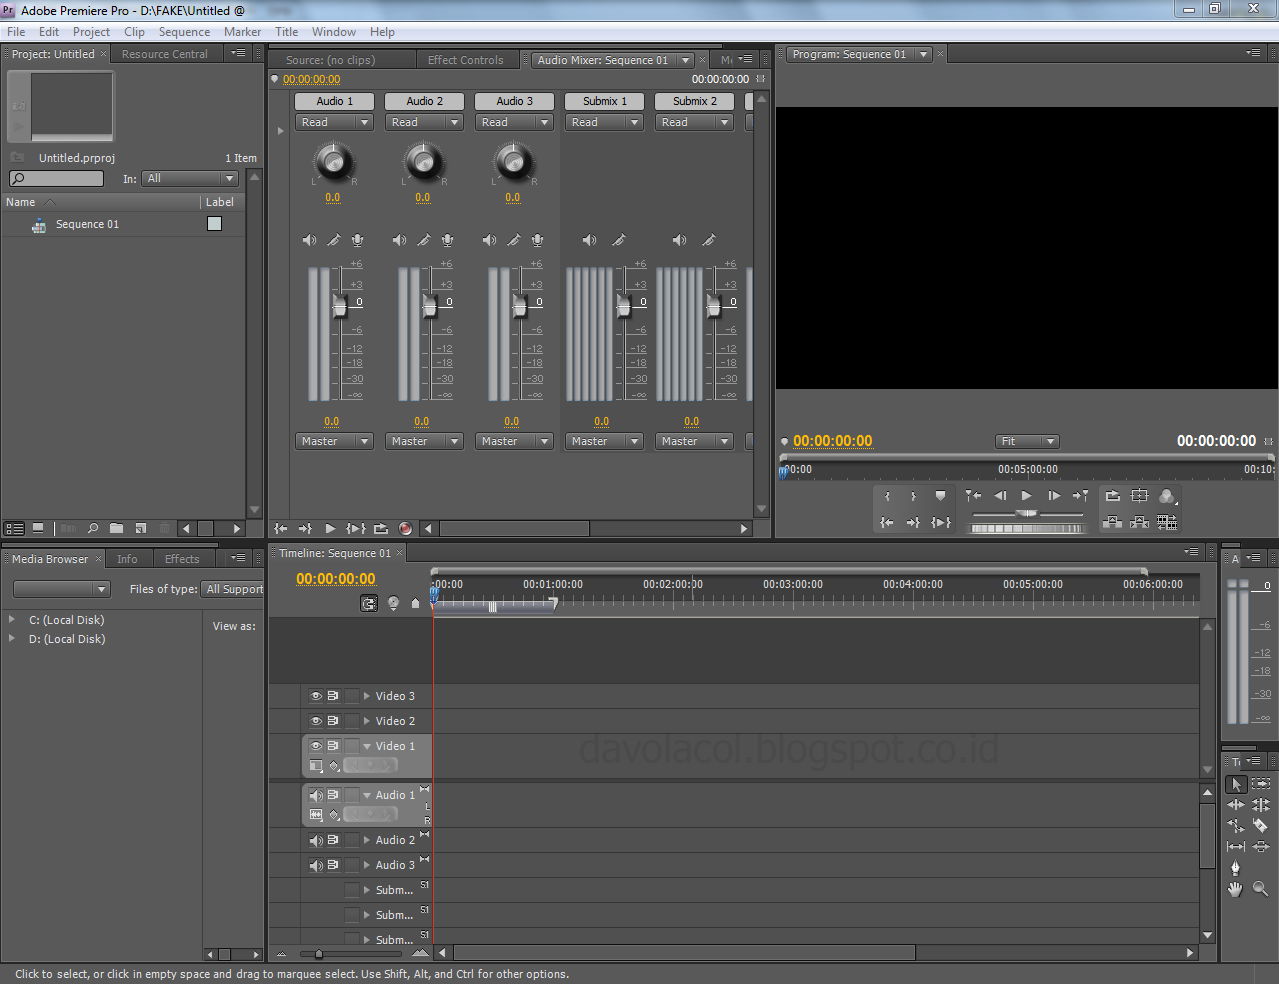Open the Audio 1 Read automation dropdown
This screenshot has height=984, width=1279.
[335, 122]
